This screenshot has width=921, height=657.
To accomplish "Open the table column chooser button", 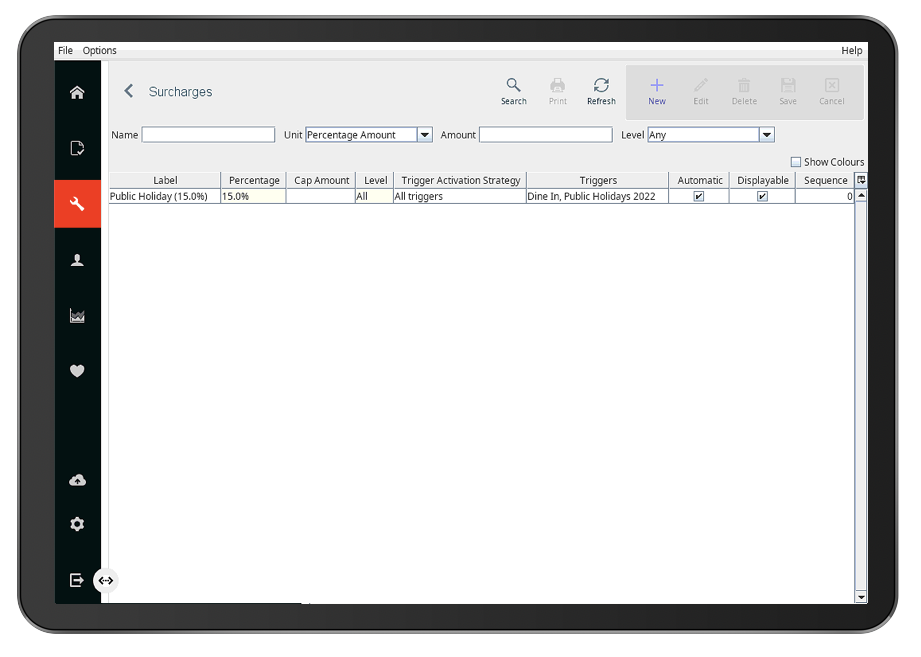I will tap(861, 180).
